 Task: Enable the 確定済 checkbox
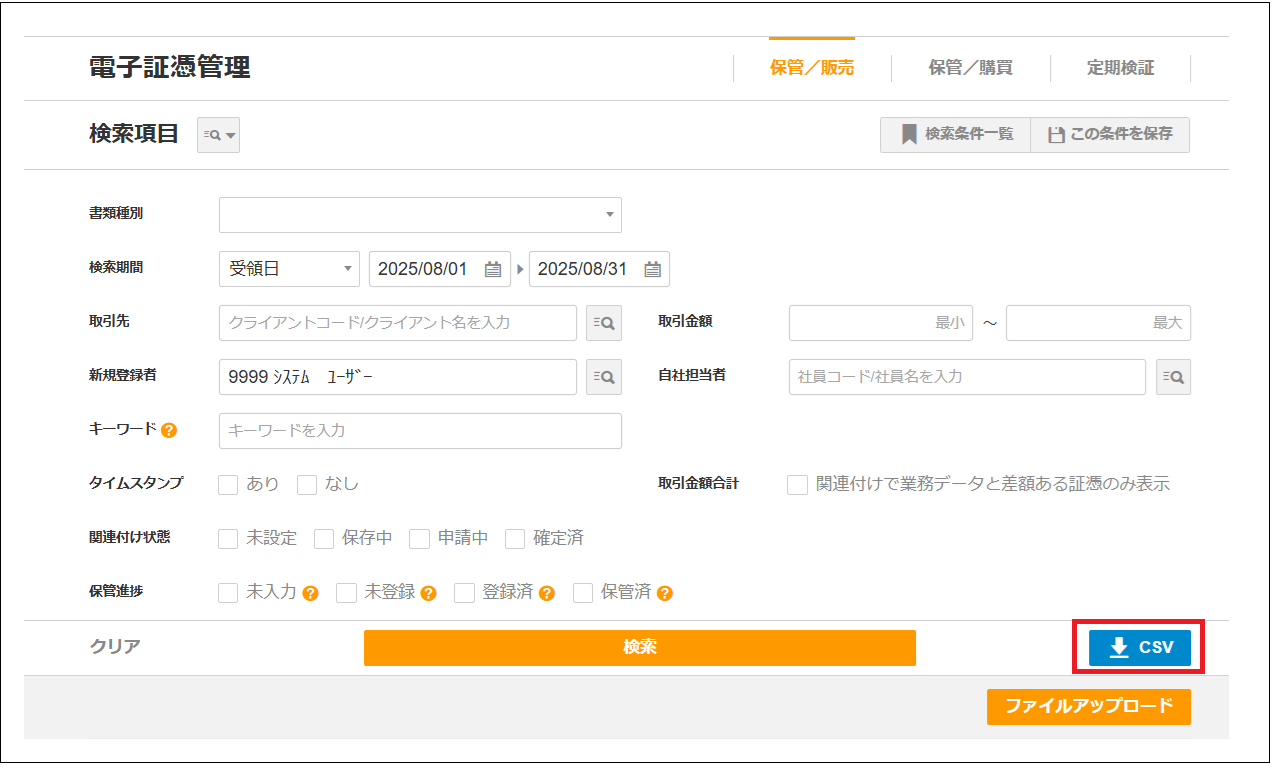pos(515,539)
